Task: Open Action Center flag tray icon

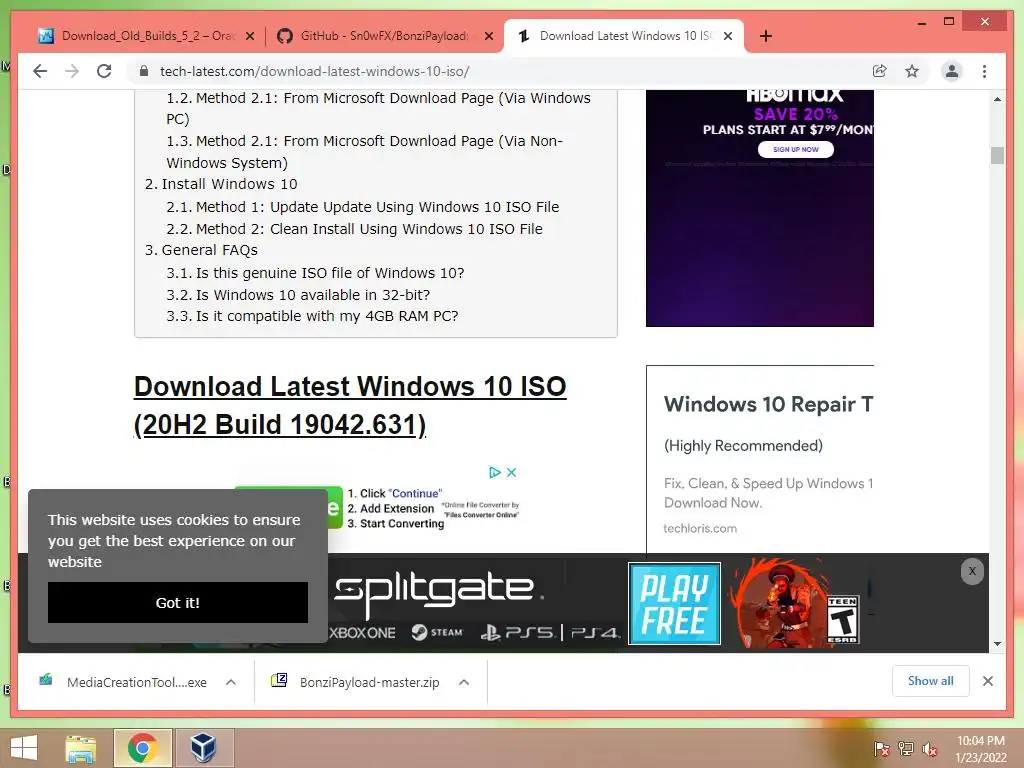Action: click(881, 749)
